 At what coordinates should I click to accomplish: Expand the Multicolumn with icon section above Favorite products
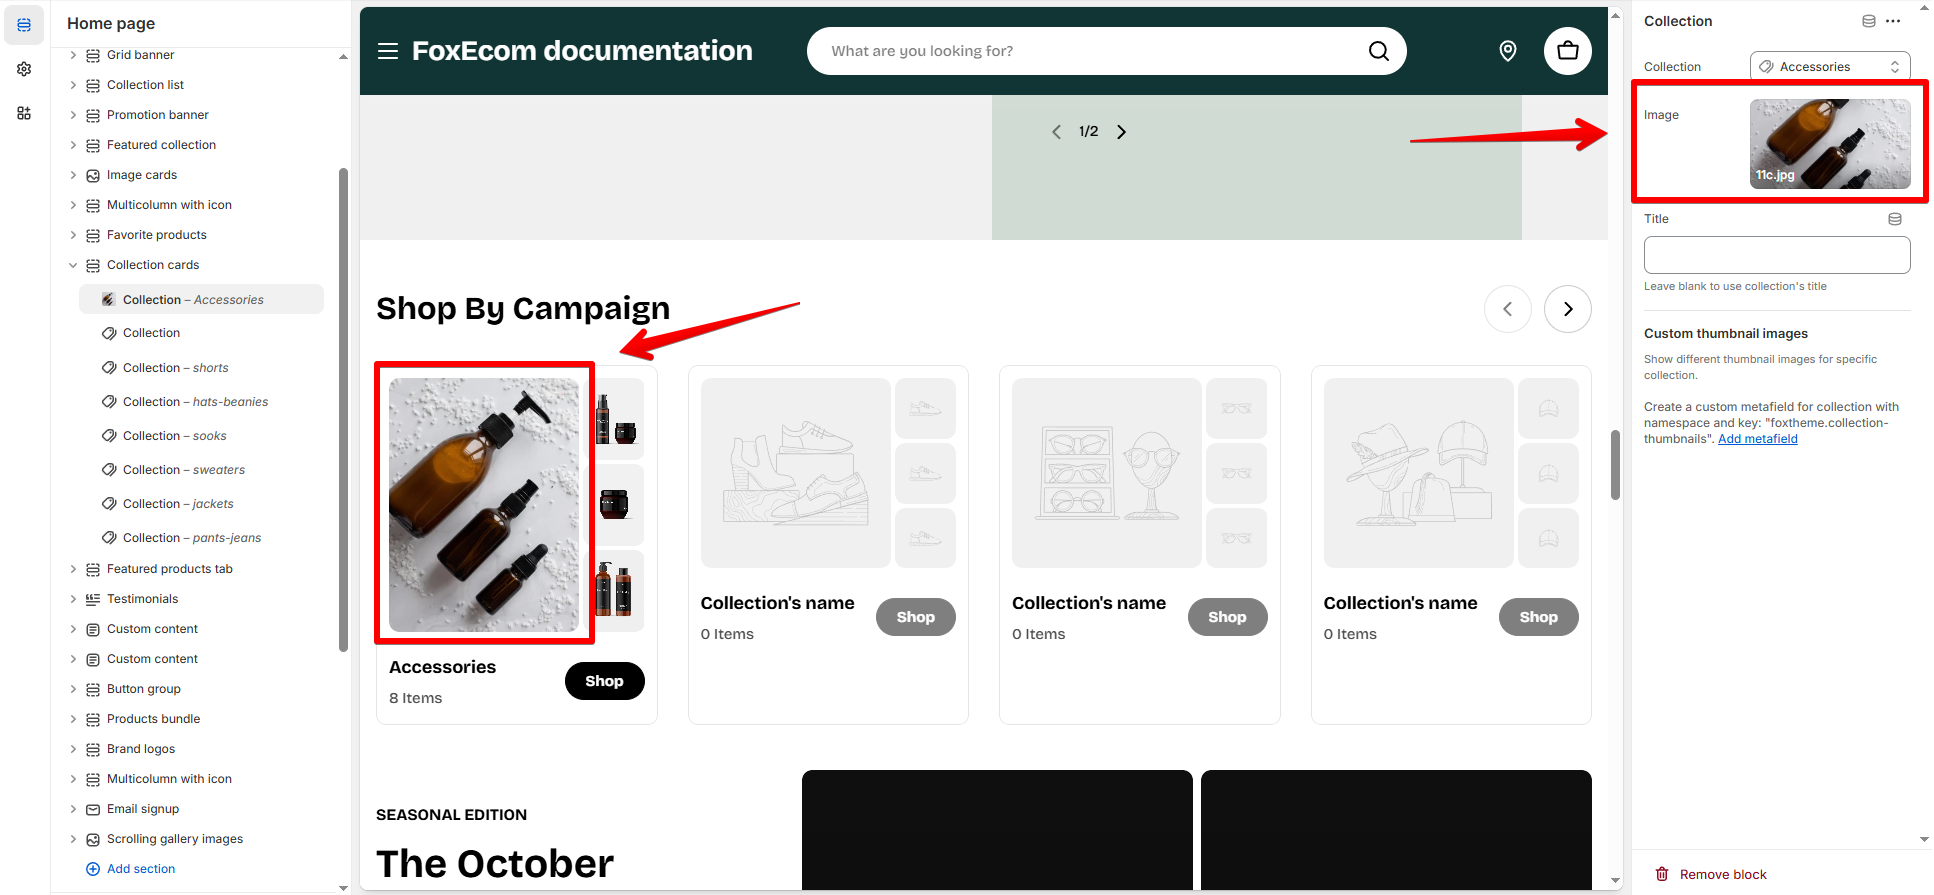pos(73,205)
